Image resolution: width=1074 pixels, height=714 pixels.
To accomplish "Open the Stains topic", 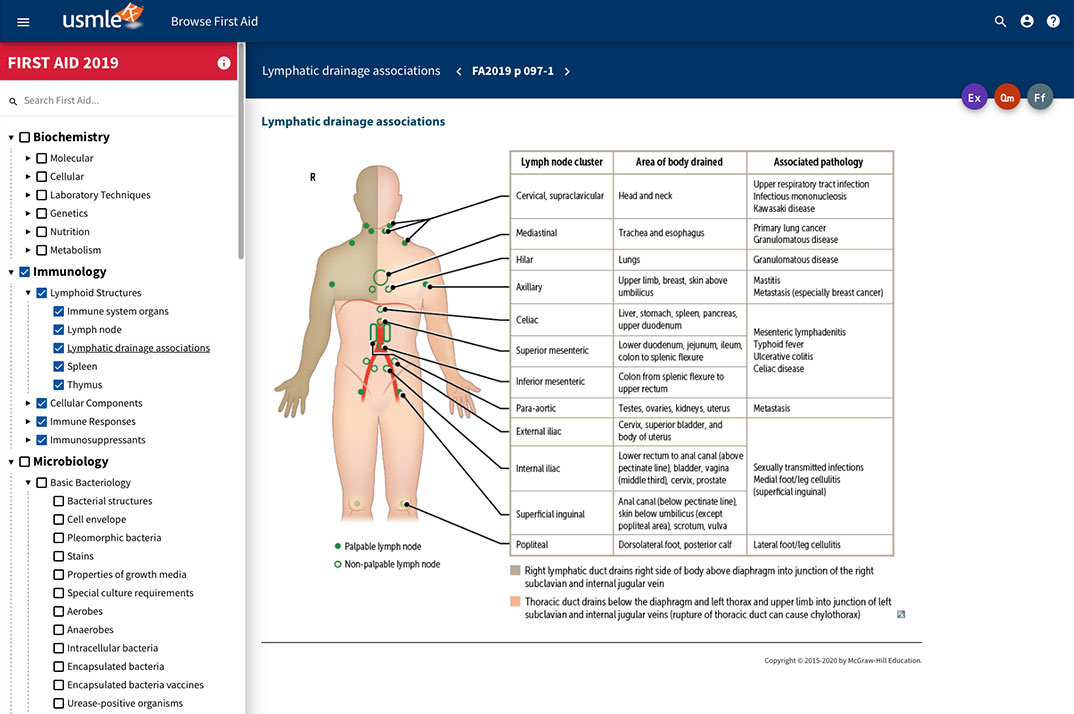I will [80, 556].
